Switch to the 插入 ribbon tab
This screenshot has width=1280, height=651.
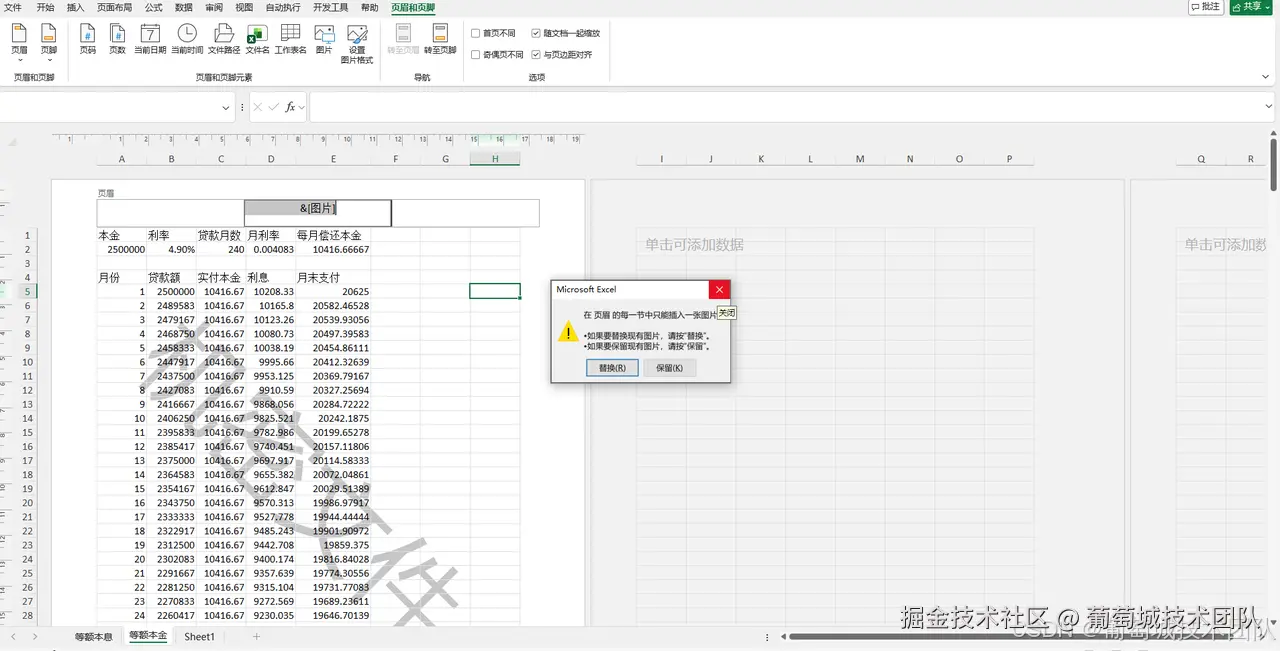[x=76, y=7]
